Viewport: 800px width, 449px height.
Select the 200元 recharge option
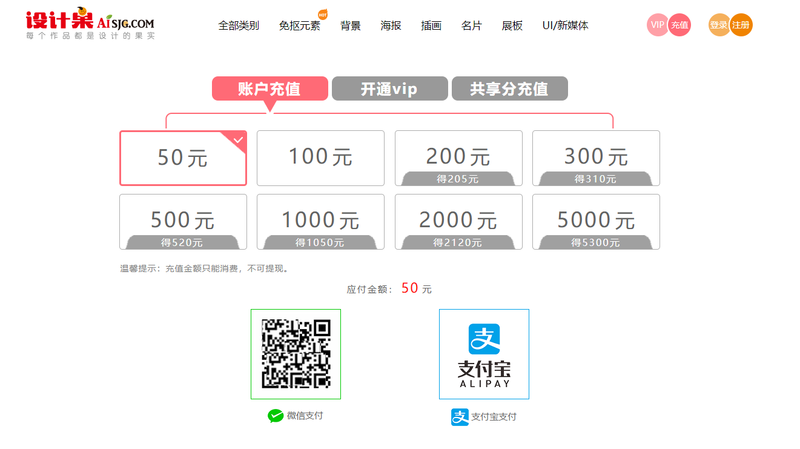[x=459, y=158]
